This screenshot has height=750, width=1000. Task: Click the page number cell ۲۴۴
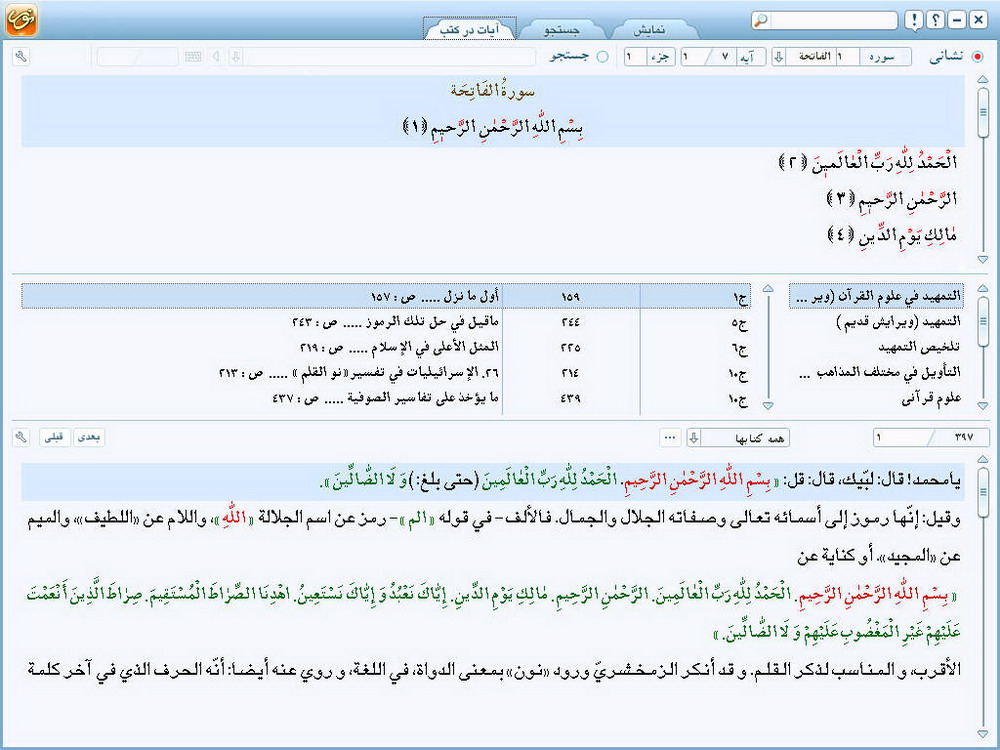click(x=570, y=322)
